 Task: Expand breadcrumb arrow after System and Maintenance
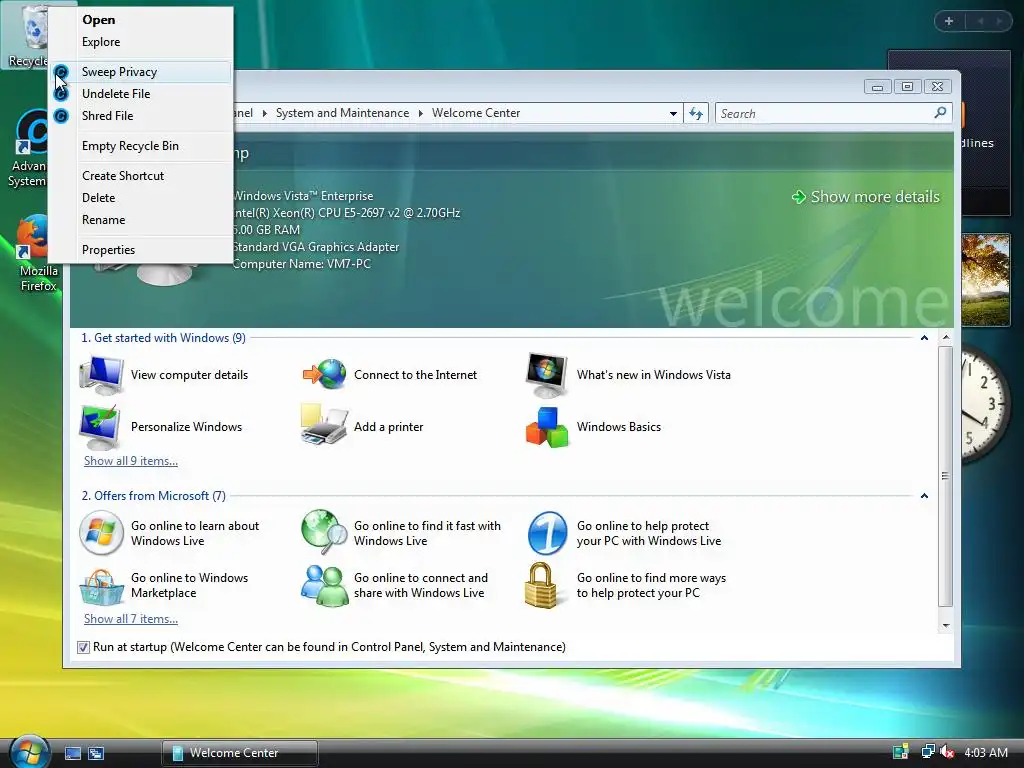[421, 113]
